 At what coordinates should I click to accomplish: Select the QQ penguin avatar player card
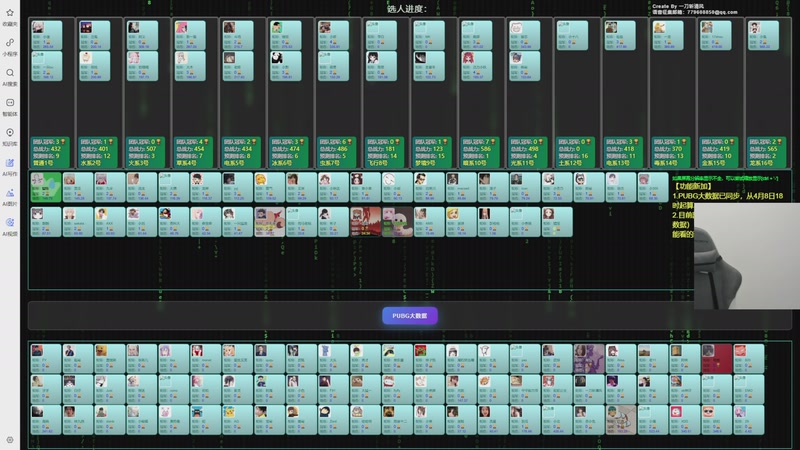pos(173,222)
